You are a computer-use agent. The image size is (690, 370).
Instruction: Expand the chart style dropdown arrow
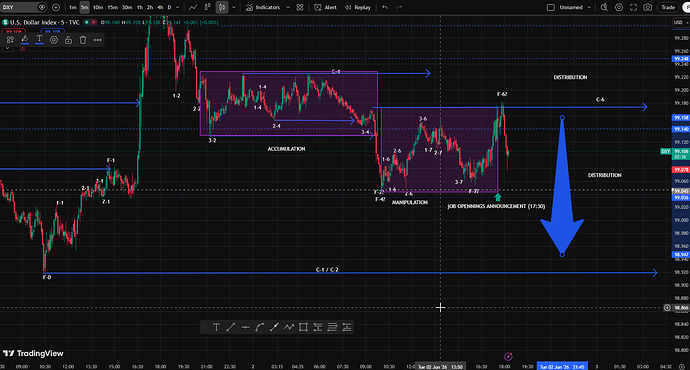[234, 7]
